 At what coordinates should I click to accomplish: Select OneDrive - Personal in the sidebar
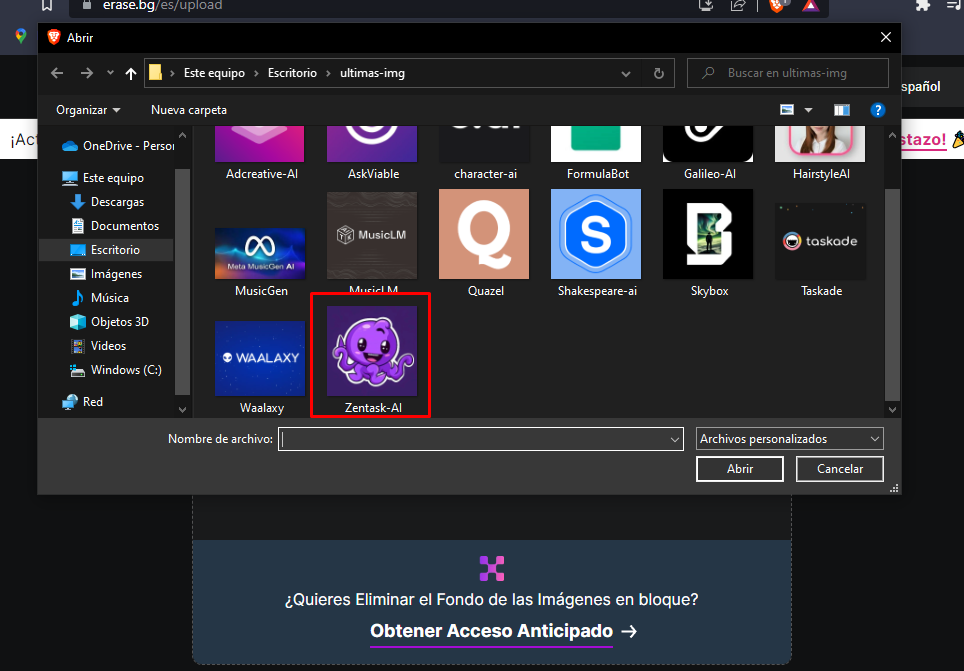118,146
